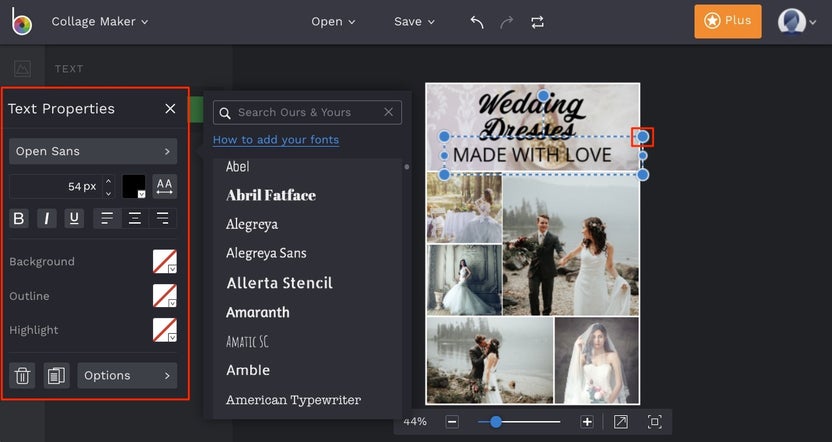Click the zoom level slider handle
This screenshot has height=442, width=832.
[496, 422]
